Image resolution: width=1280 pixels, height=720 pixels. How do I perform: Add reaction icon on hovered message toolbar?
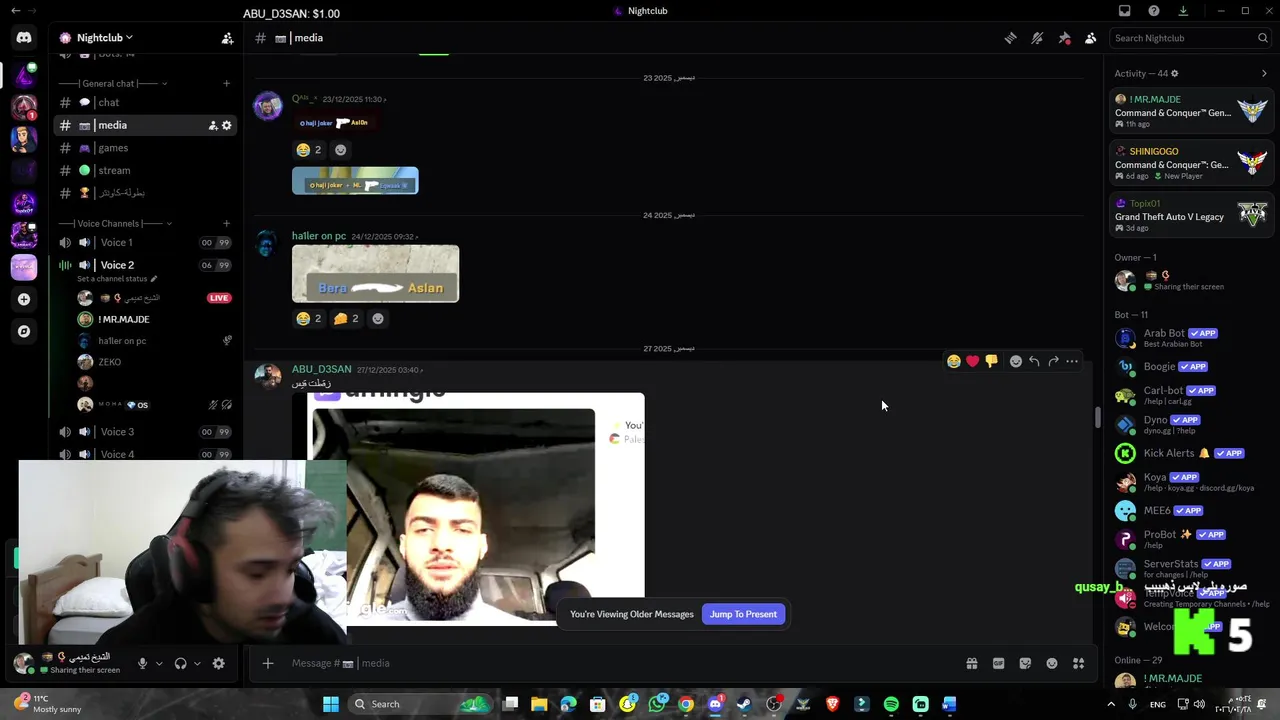[x=1015, y=361]
